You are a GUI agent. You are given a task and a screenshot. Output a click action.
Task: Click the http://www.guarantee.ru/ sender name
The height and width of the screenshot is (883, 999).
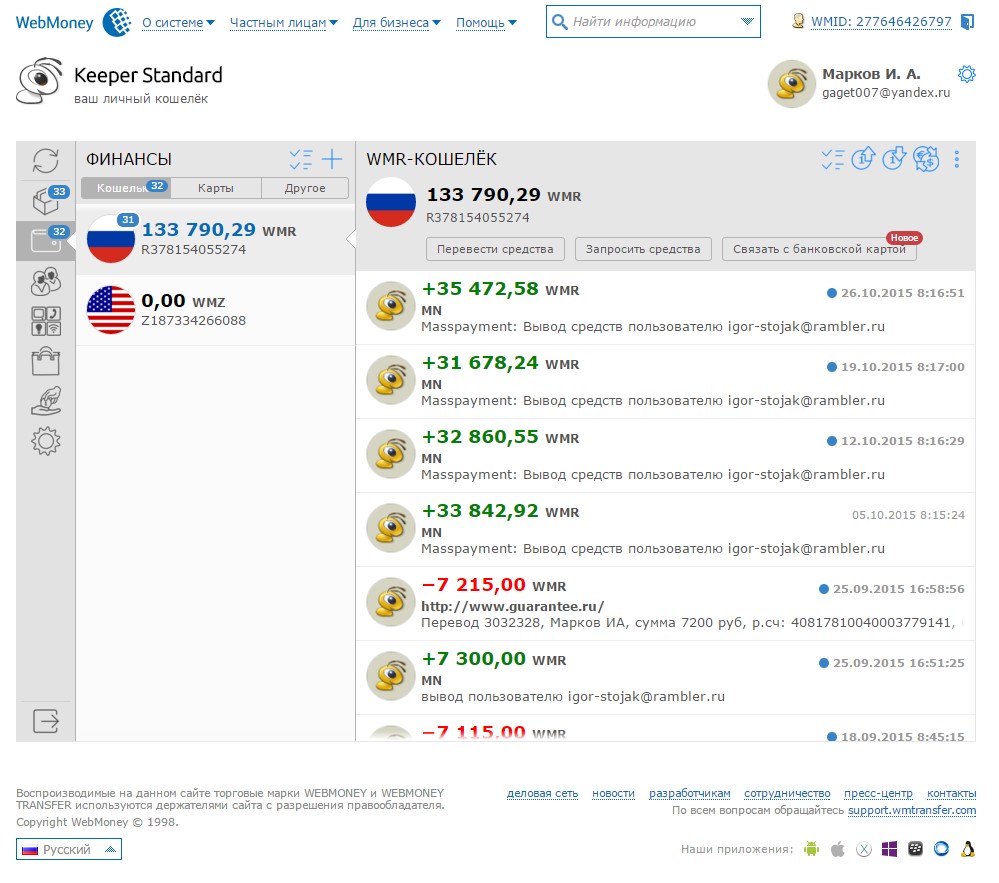point(513,607)
